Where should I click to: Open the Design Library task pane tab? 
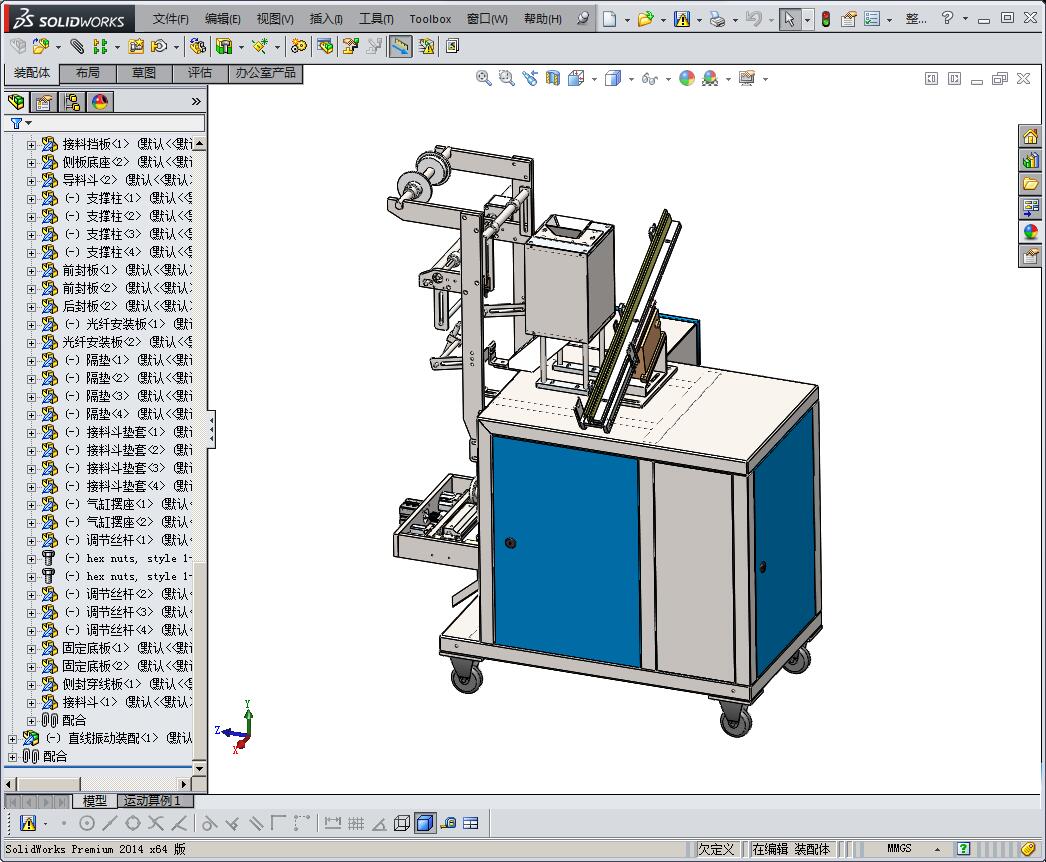(x=1031, y=161)
